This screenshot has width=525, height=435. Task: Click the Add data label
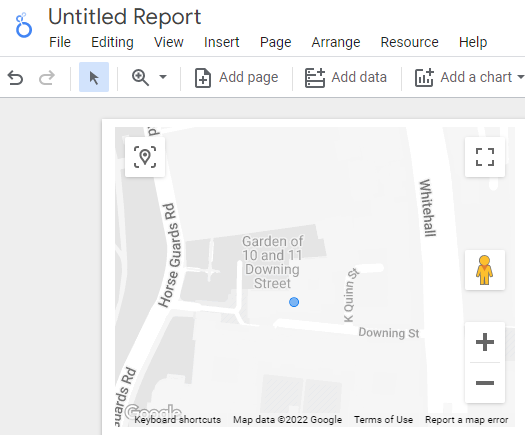[x=359, y=77]
